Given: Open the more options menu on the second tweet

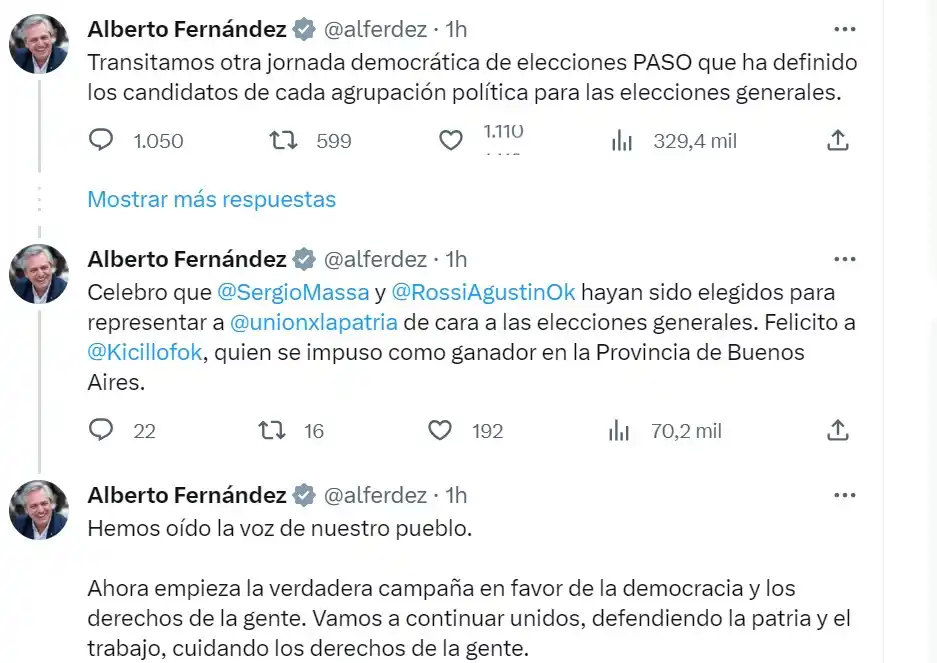Looking at the screenshot, I should click(845, 258).
